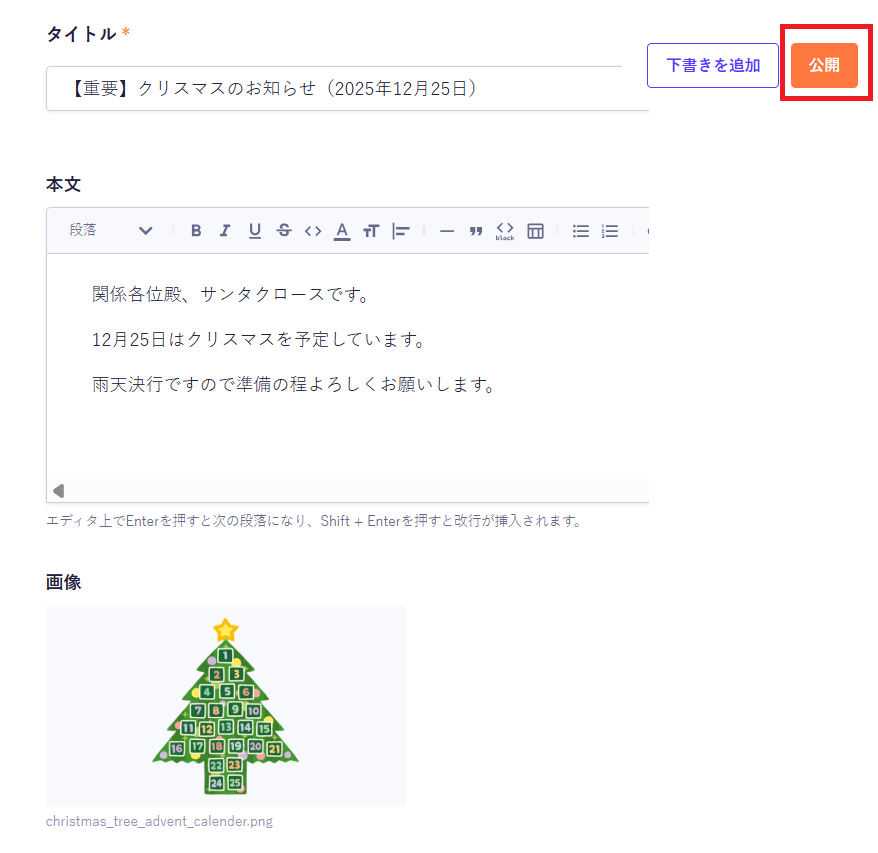Create a bulleted list
This screenshot has width=878, height=853.
[x=581, y=231]
